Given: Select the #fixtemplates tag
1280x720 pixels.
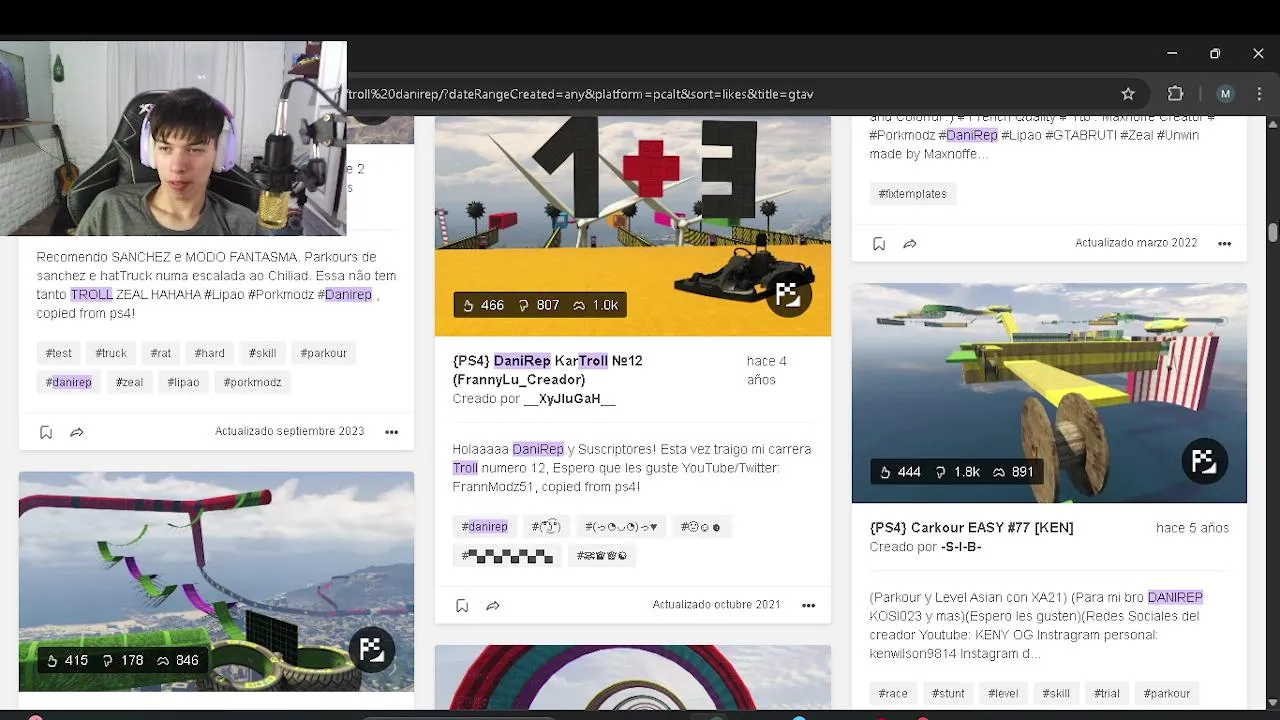Looking at the screenshot, I should point(912,194).
